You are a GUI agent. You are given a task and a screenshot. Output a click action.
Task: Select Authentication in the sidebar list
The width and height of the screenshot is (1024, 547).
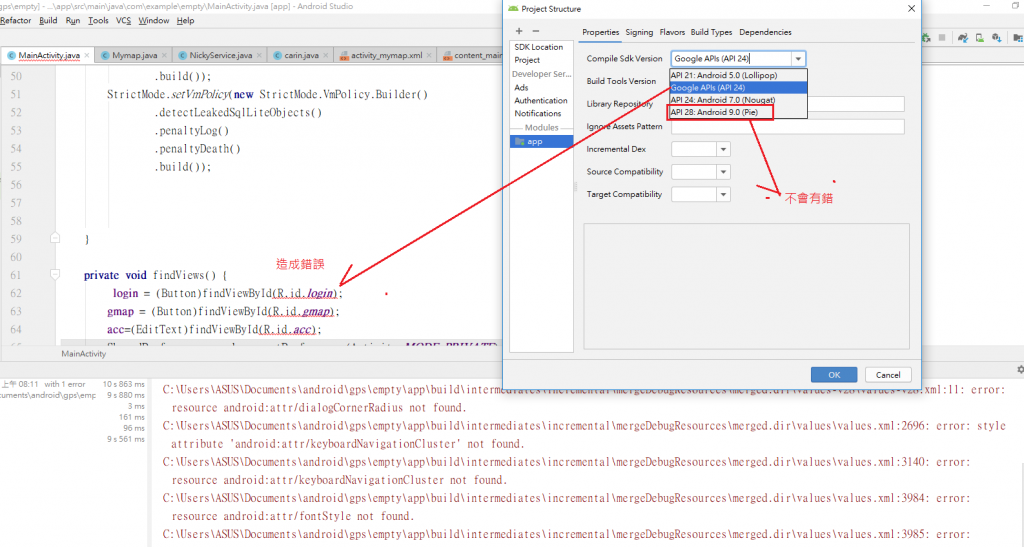(x=541, y=101)
